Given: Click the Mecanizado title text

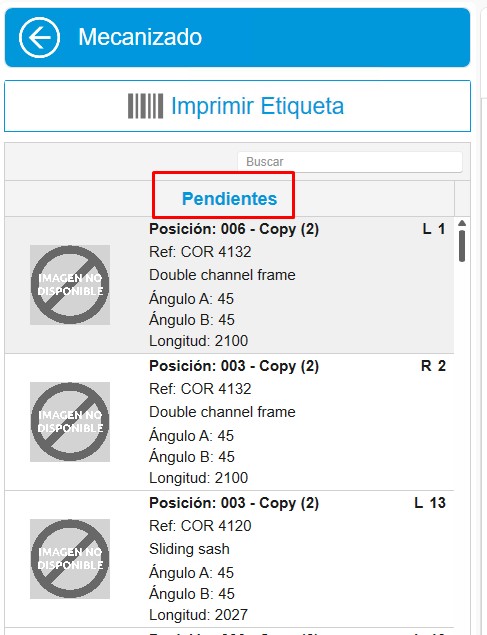Looking at the screenshot, I should pos(140,37).
